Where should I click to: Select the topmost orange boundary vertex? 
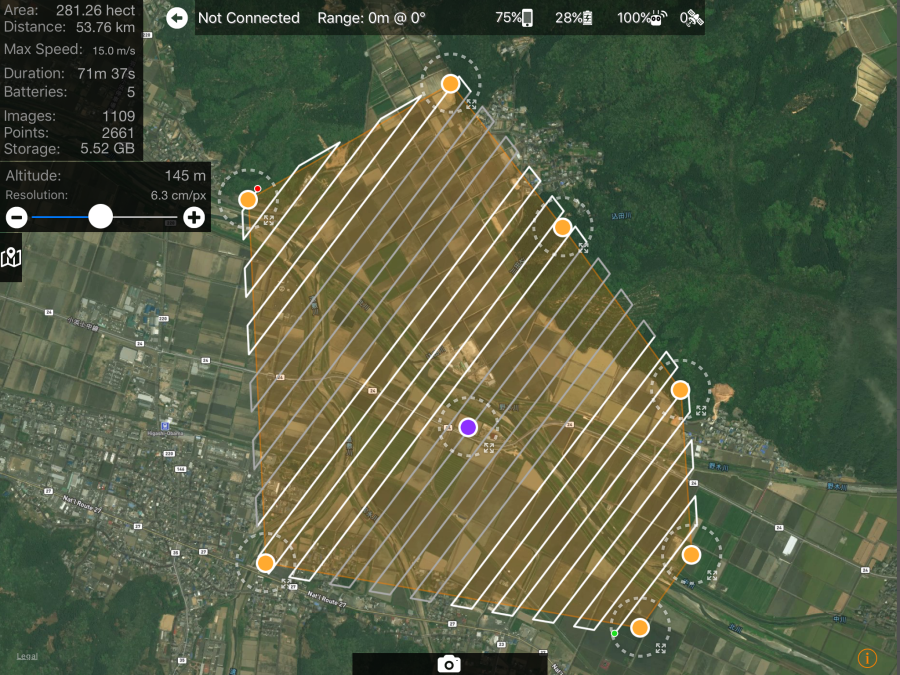pyautogui.click(x=451, y=83)
